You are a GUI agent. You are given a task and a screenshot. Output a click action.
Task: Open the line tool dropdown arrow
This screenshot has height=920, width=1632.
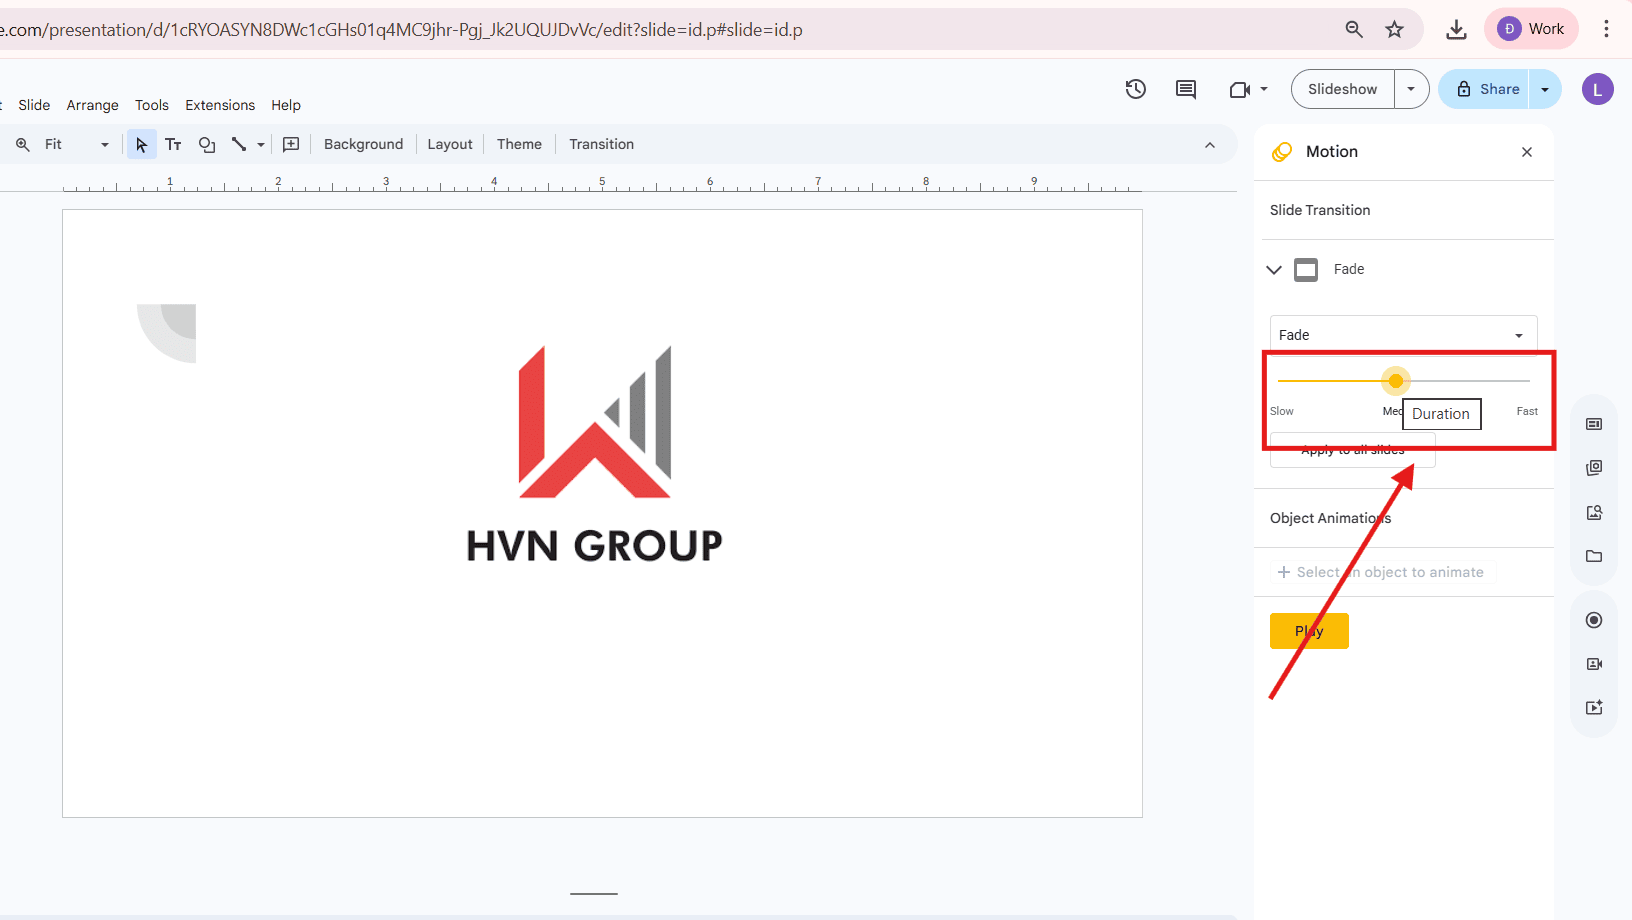tap(261, 145)
